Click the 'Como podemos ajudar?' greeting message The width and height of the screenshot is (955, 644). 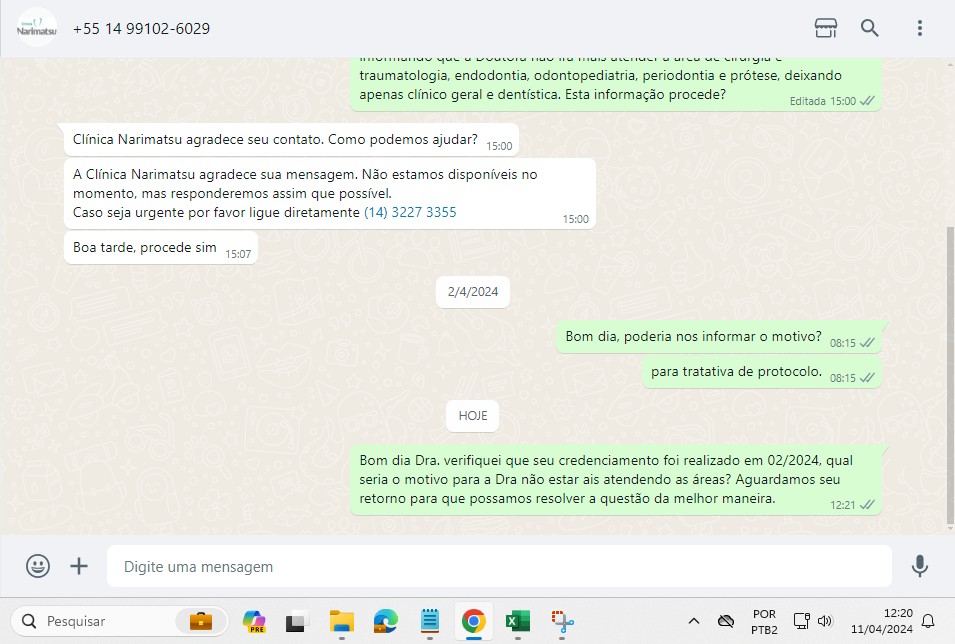[x=291, y=140]
